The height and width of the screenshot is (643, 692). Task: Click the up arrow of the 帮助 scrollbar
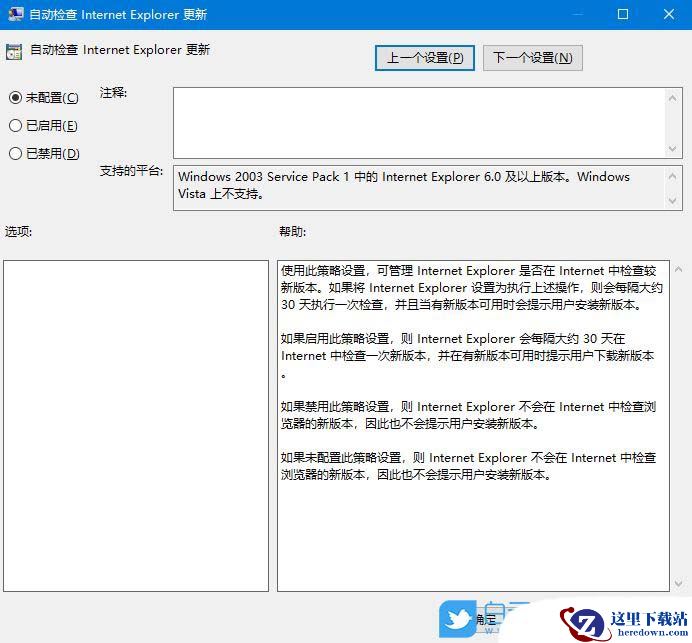click(x=679, y=269)
